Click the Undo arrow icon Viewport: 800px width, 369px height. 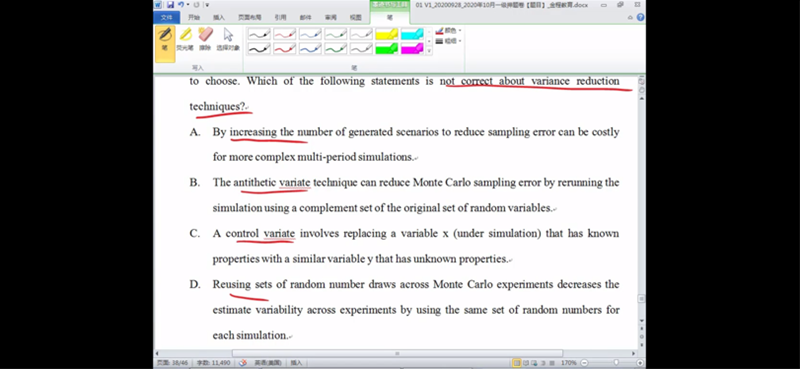click(181, 5)
